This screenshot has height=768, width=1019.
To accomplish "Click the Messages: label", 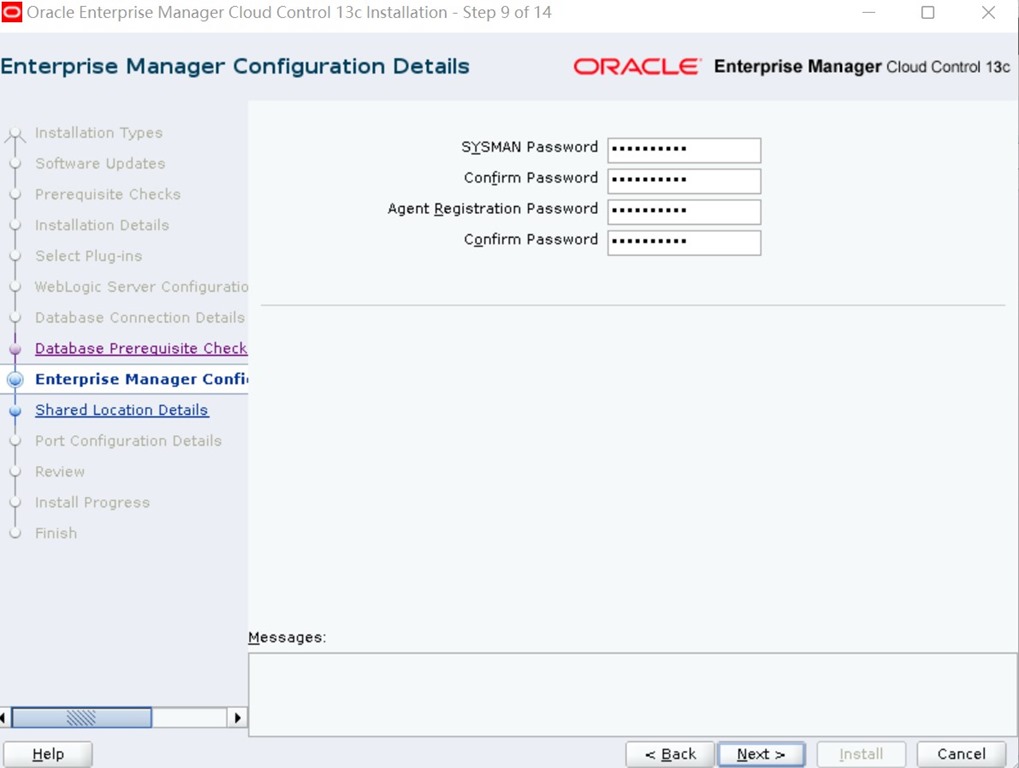I will (x=287, y=637).
